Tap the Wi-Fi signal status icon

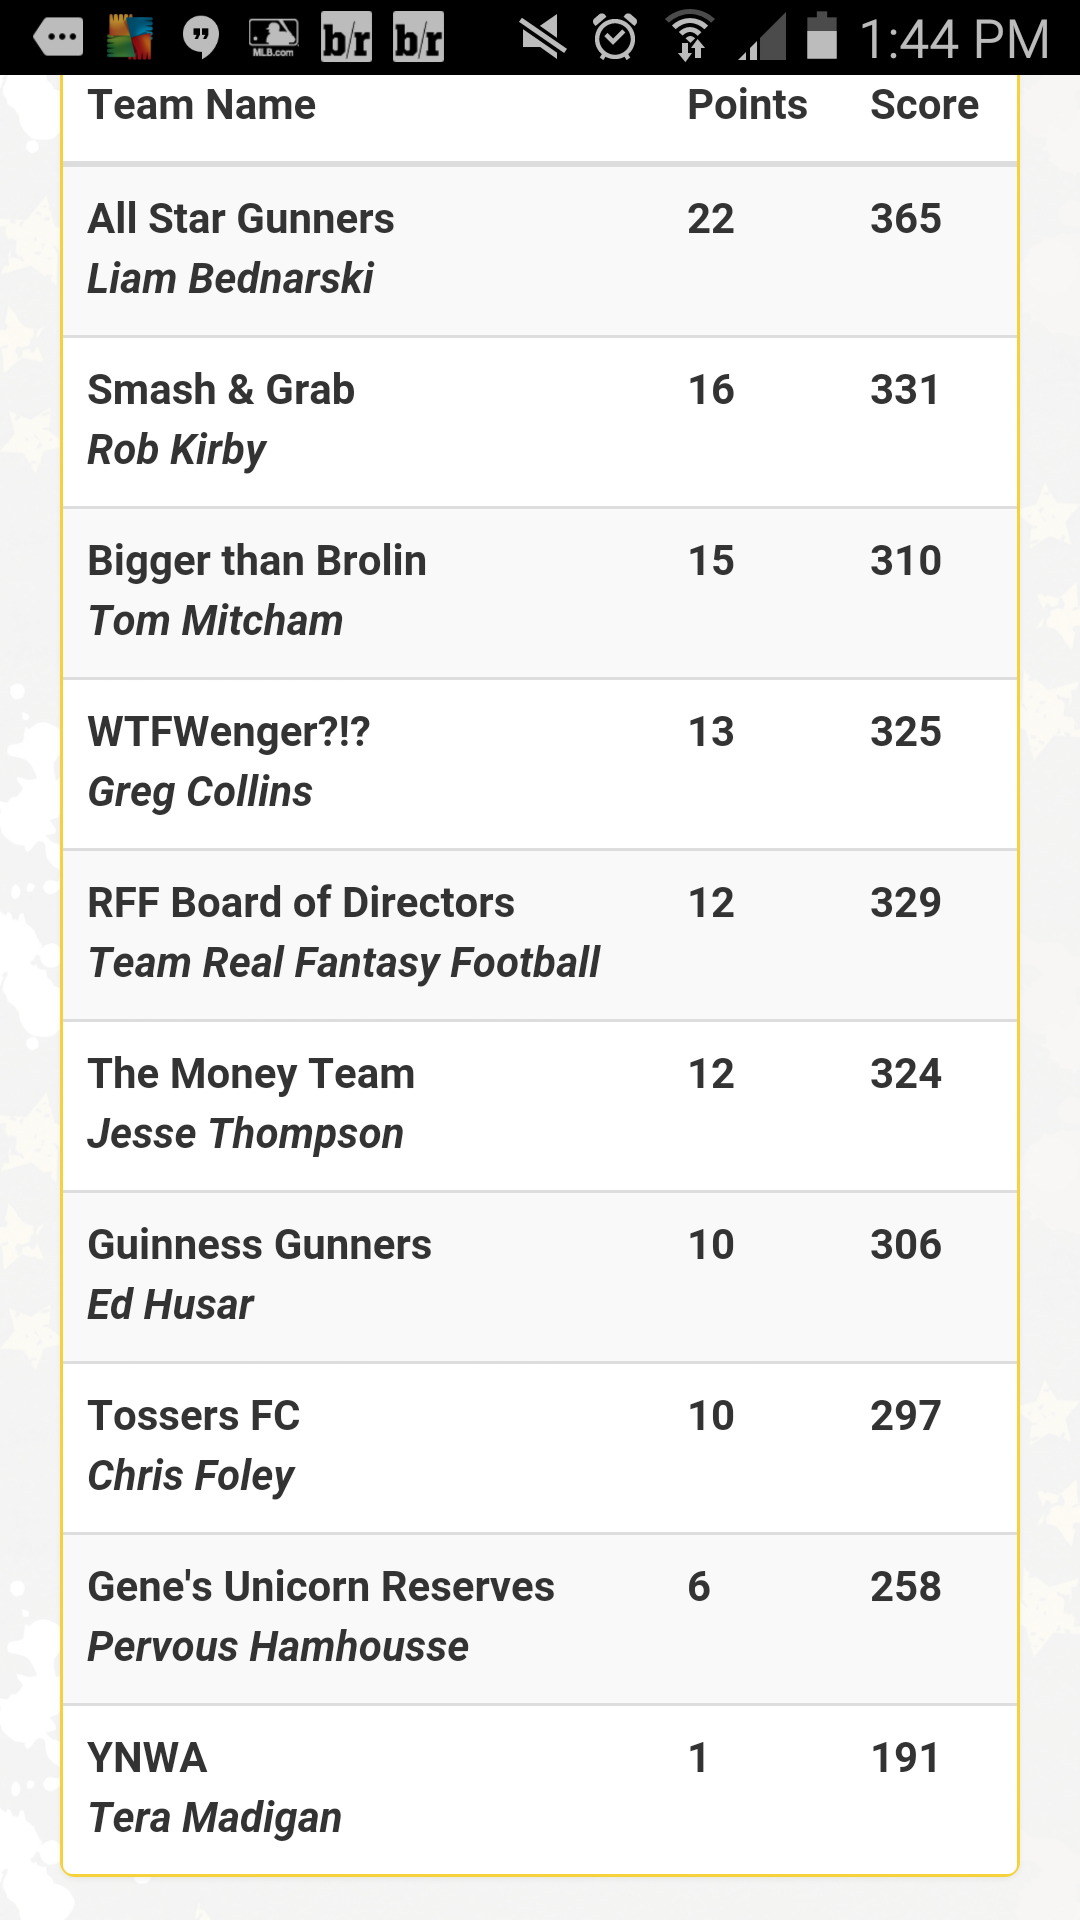point(690,36)
